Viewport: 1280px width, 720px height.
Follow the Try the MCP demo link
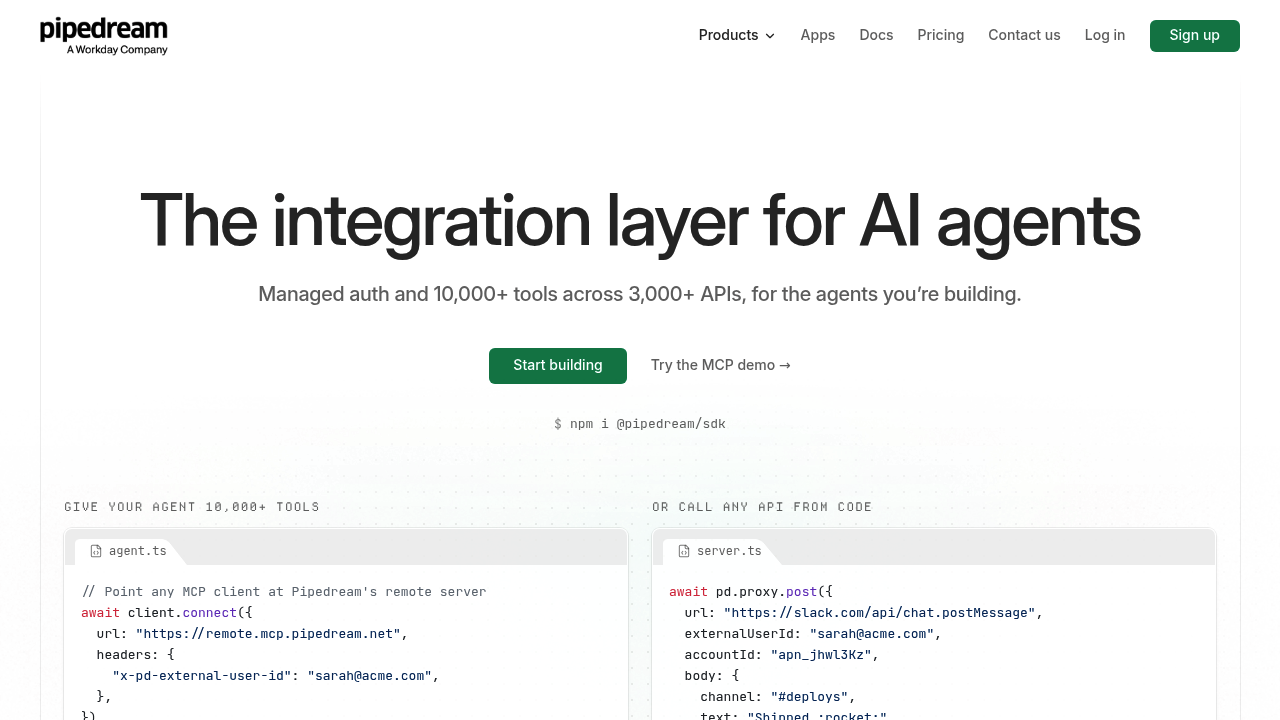pyautogui.click(x=721, y=365)
